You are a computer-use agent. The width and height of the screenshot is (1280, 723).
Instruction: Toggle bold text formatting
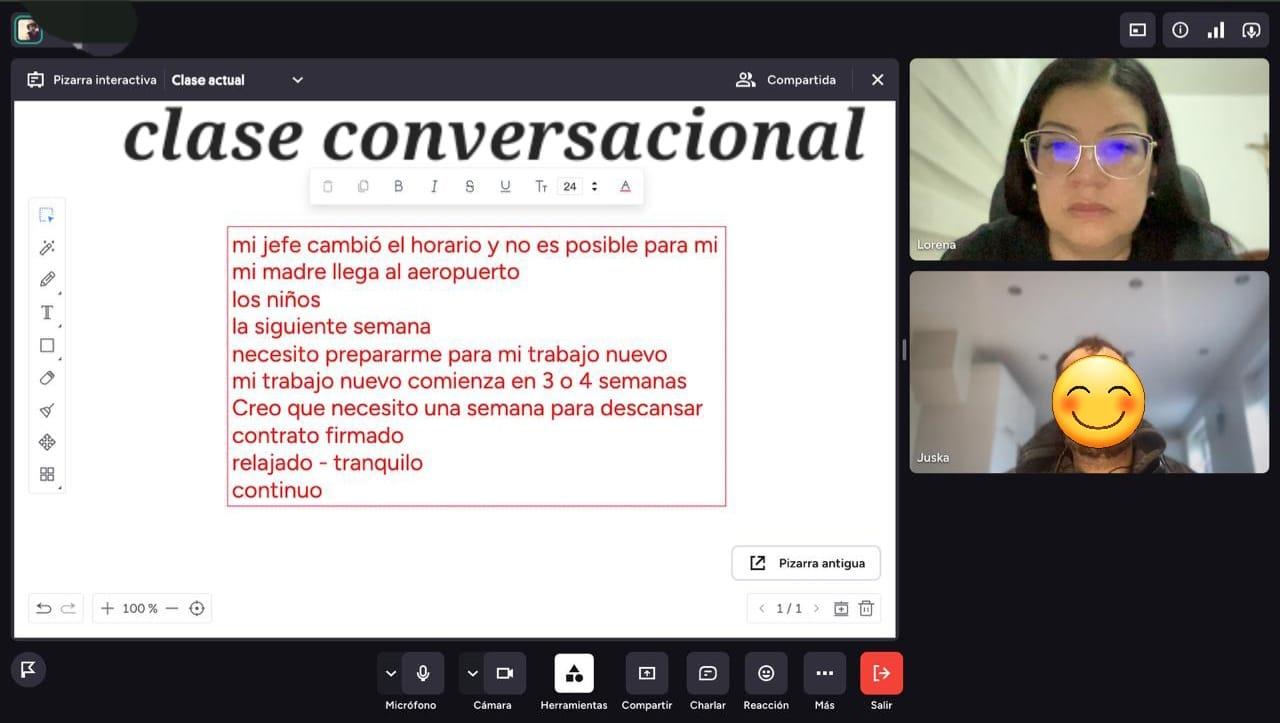[x=398, y=186]
